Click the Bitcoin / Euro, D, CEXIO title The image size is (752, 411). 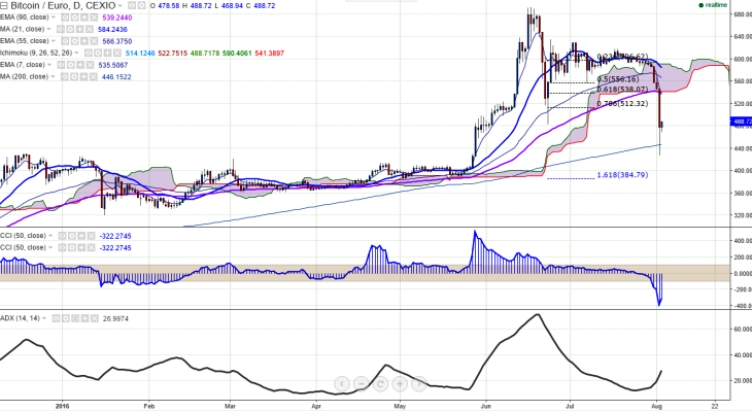coord(62,6)
